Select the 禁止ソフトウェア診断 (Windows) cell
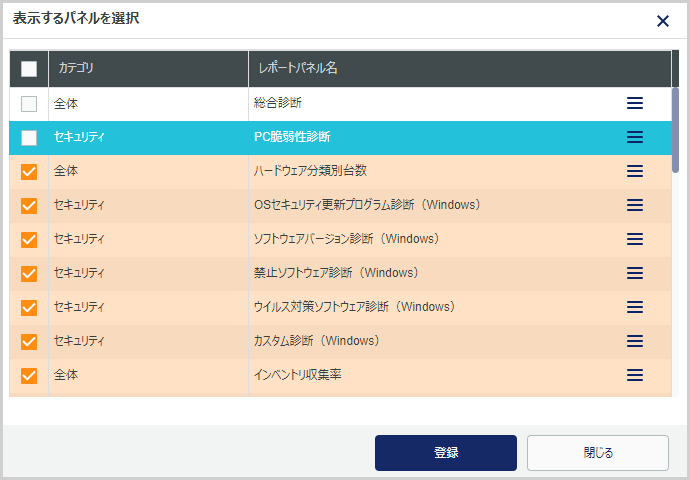The height and width of the screenshot is (480, 690). [x=460, y=273]
